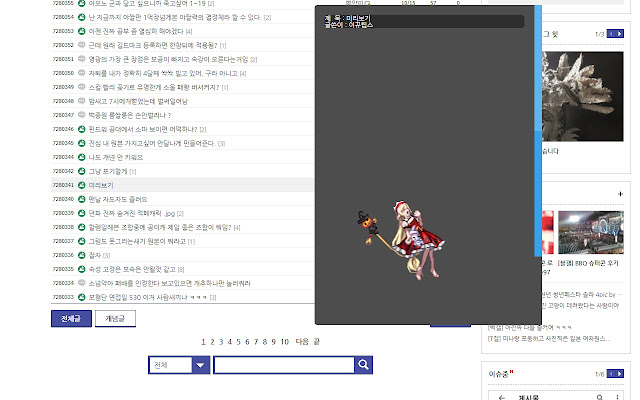The width and height of the screenshot is (640, 400).
Task: Click the green image icon on row 7280340
Action: coord(82,199)
